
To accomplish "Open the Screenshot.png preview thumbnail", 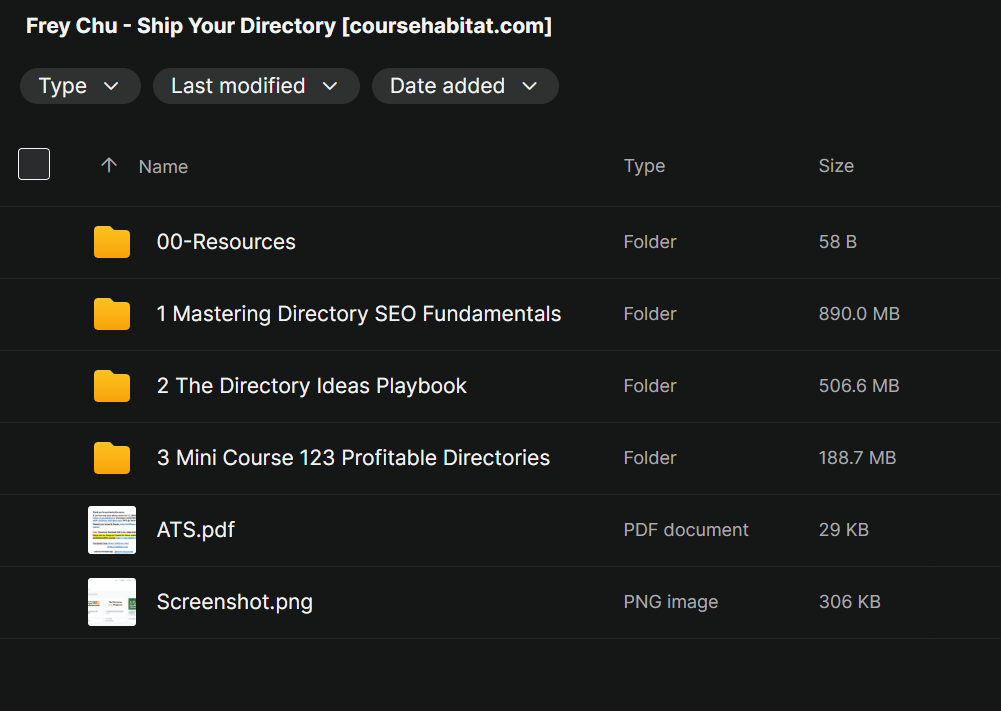I will (x=112, y=602).
